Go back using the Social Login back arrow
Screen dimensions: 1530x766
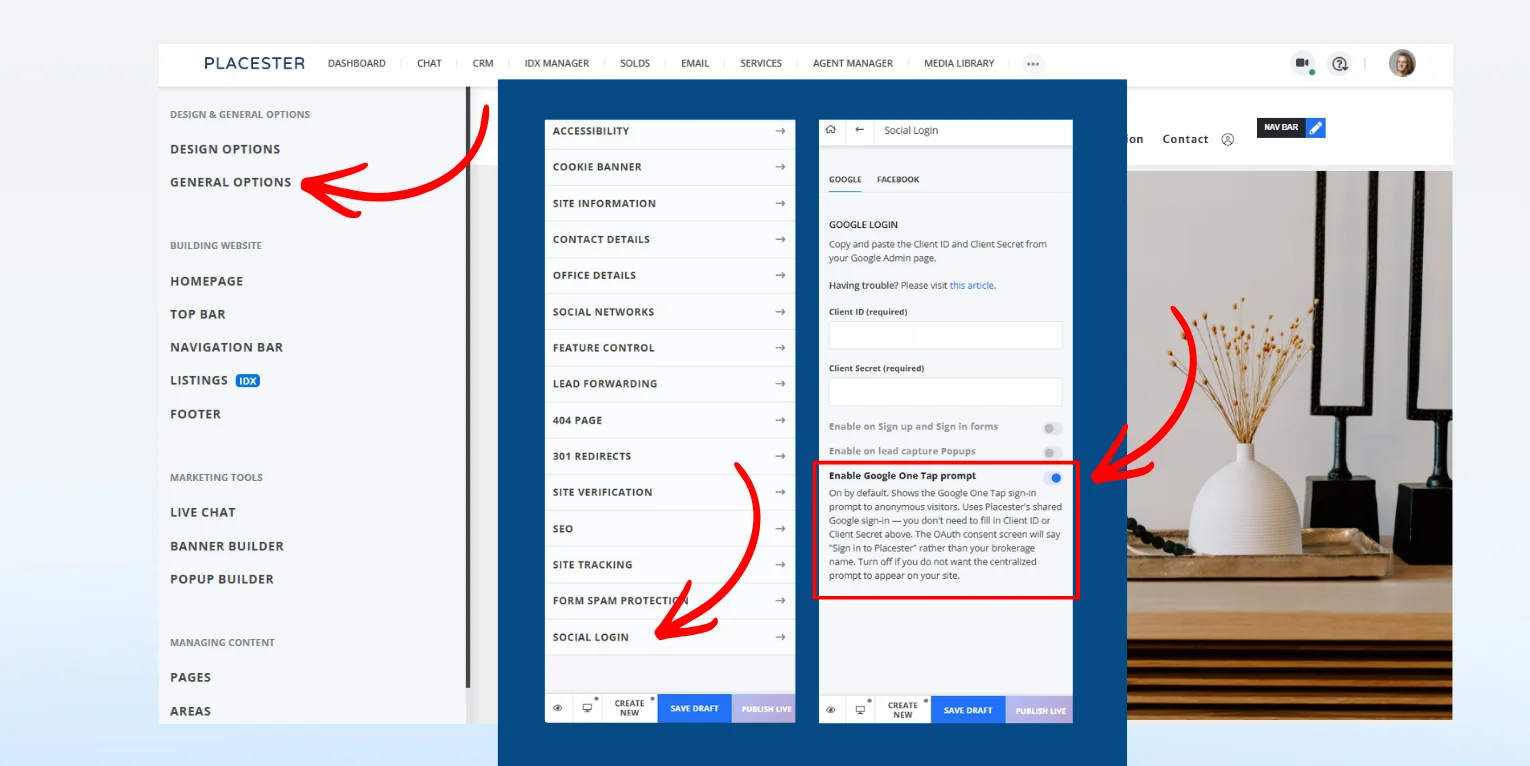[859, 130]
